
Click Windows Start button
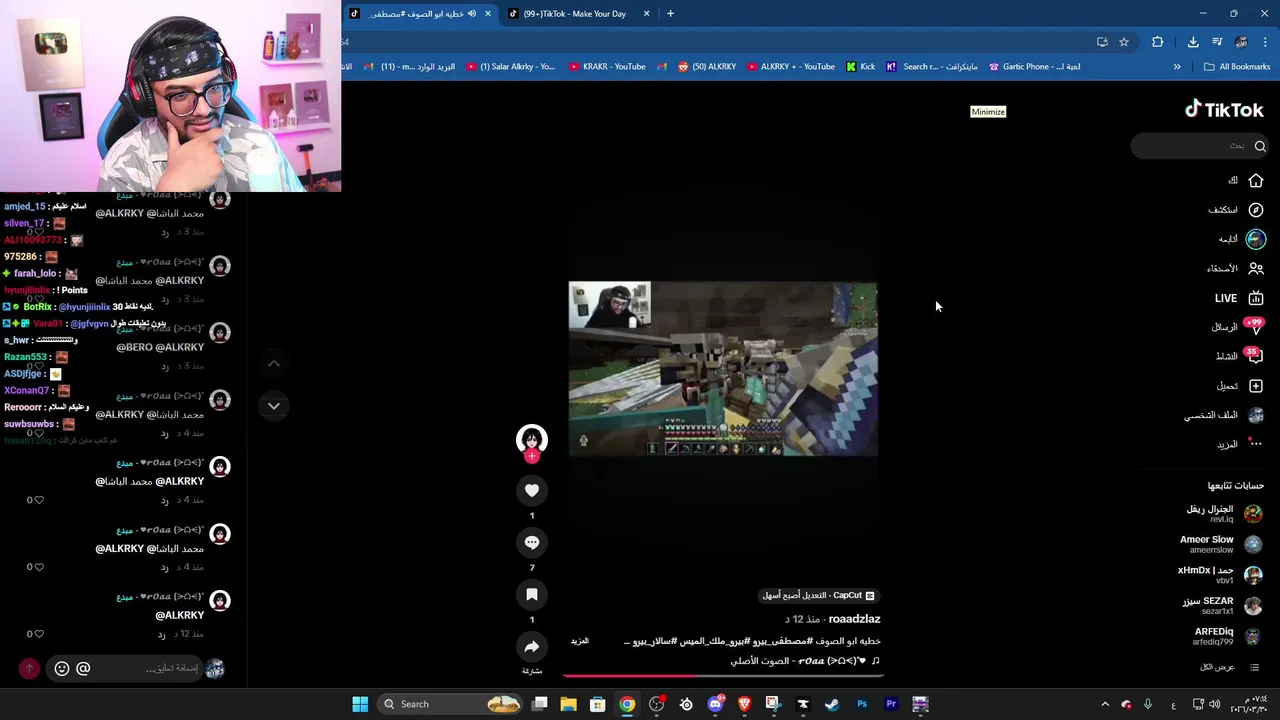coord(360,704)
